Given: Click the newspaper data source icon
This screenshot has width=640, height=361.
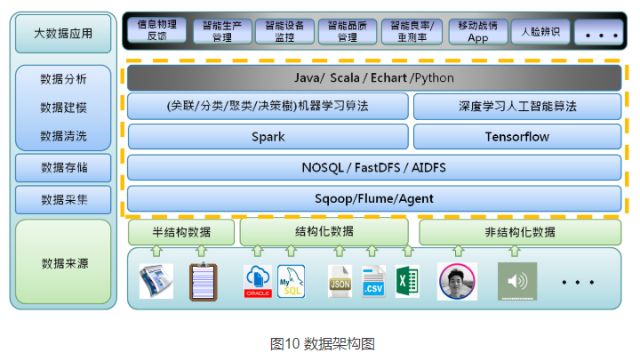Looking at the screenshot, I should click(x=156, y=281).
